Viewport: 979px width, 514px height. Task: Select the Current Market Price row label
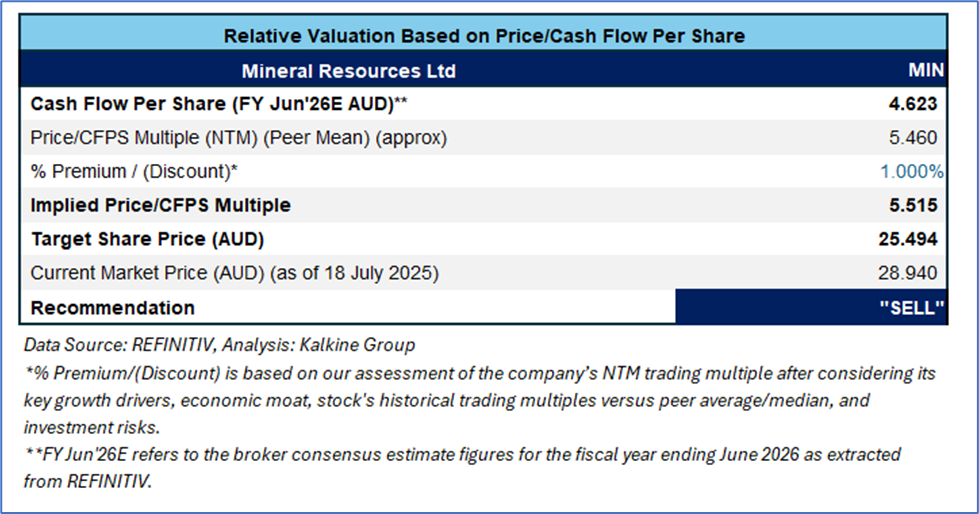pos(234,272)
